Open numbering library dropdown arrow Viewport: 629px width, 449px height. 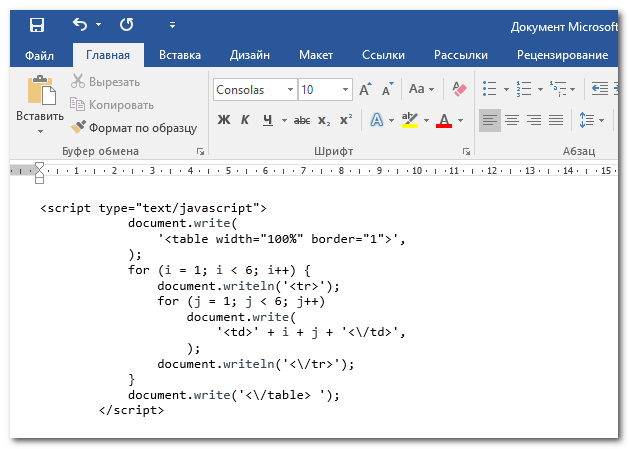coord(540,89)
